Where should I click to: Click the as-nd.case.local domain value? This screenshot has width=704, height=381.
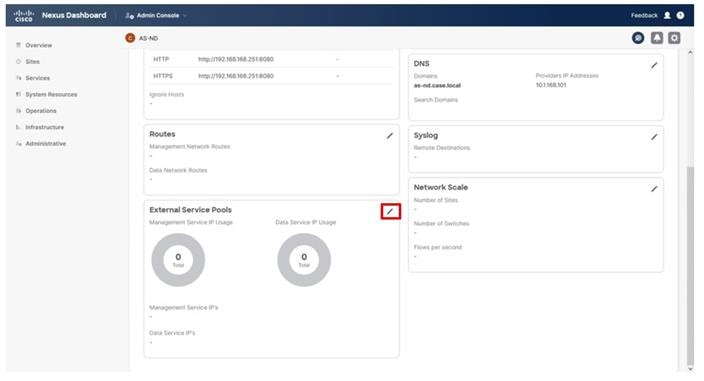437,85
